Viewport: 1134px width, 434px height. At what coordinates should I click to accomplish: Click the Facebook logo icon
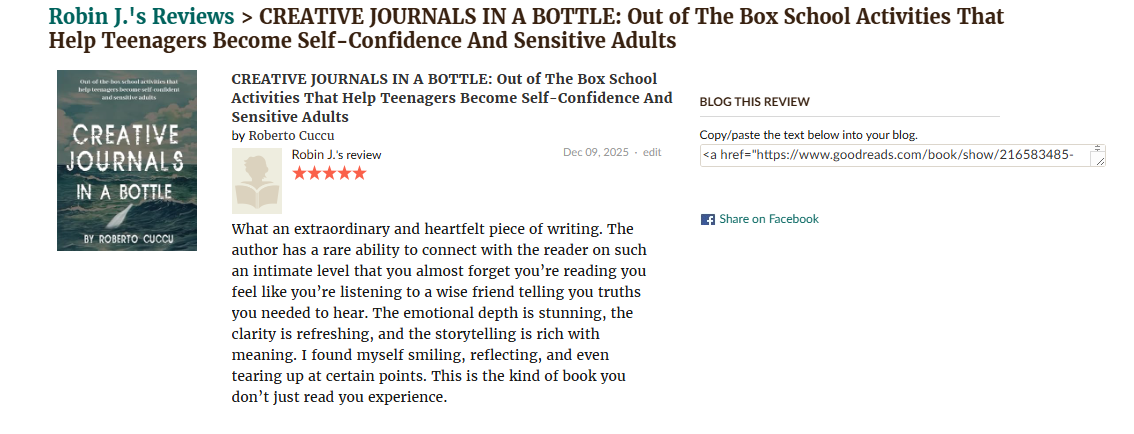click(x=707, y=220)
